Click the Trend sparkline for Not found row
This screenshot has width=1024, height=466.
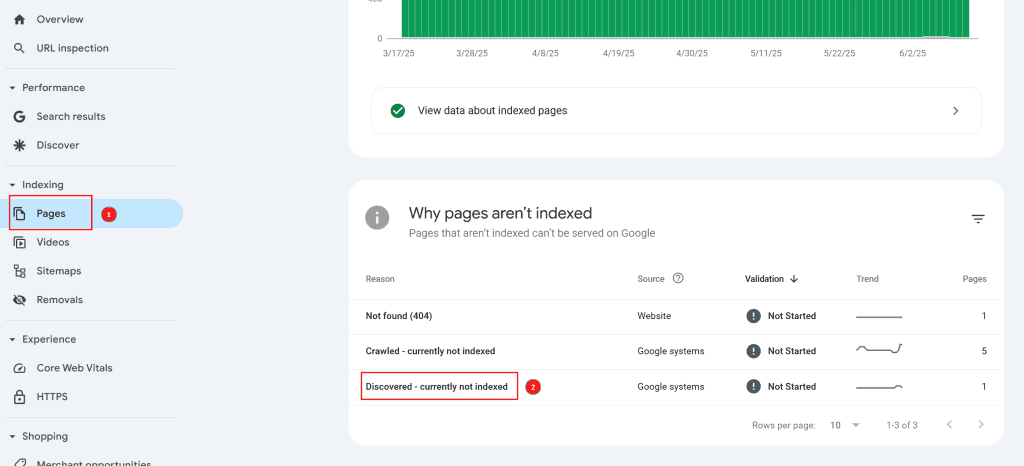coord(879,317)
